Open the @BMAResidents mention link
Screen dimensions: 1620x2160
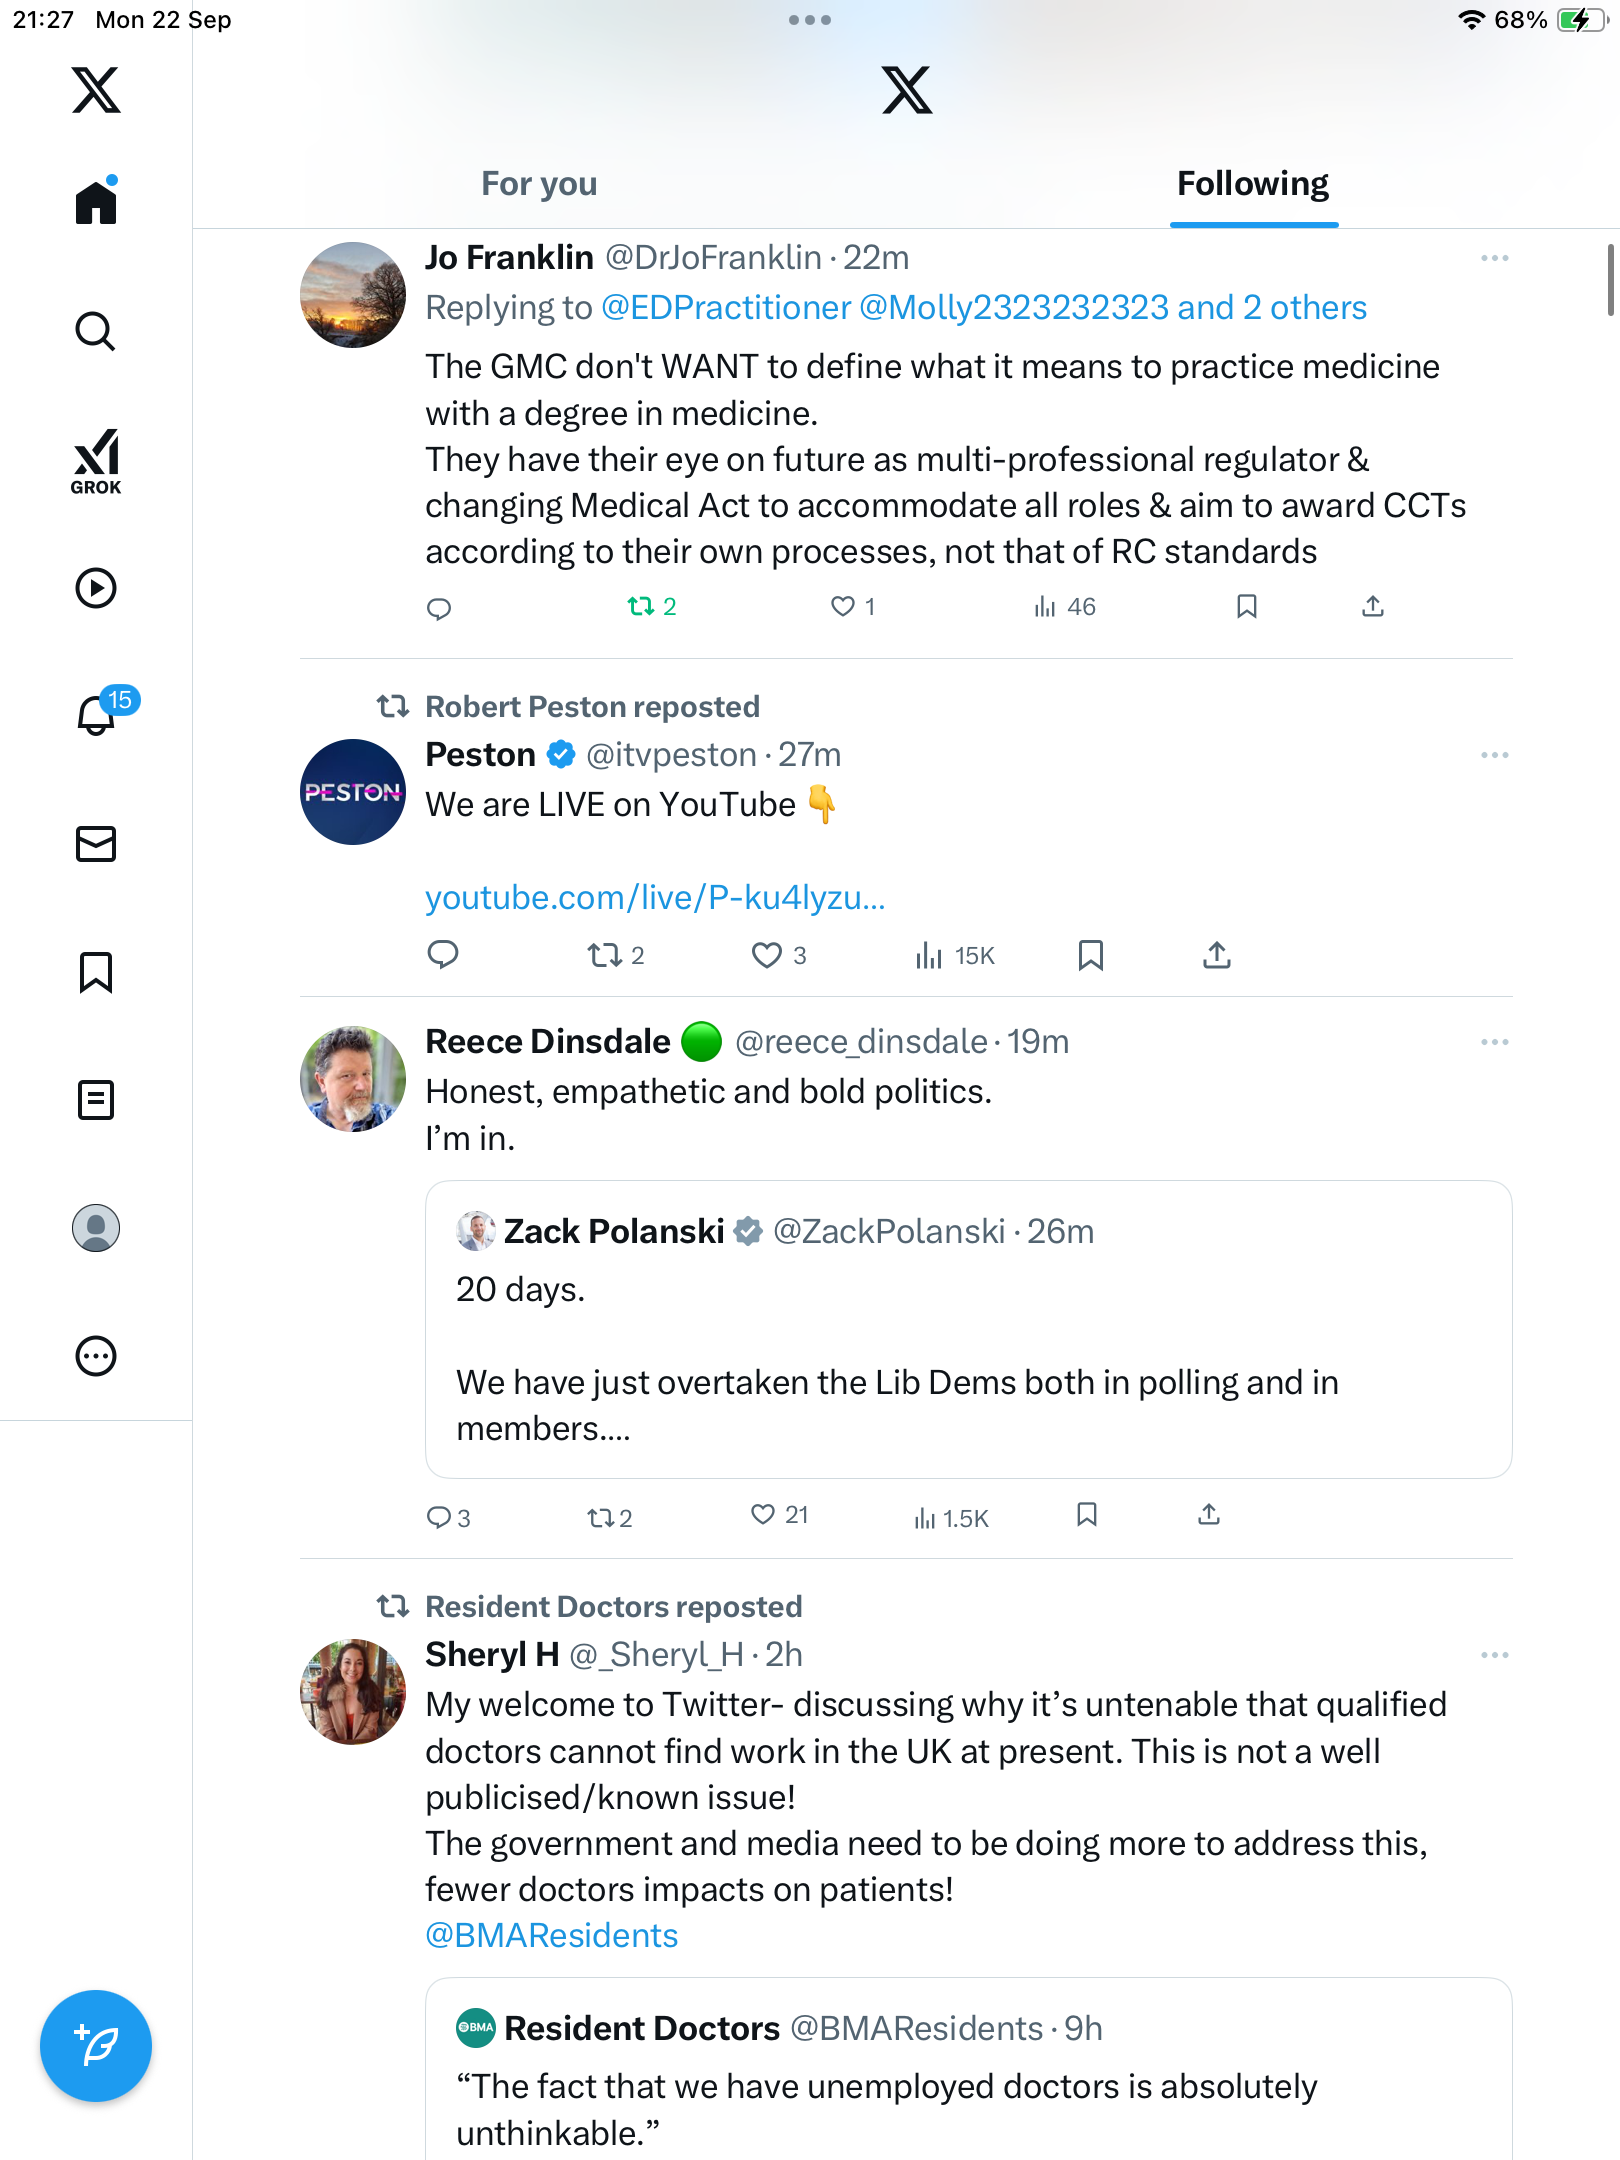tap(552, 1936)
